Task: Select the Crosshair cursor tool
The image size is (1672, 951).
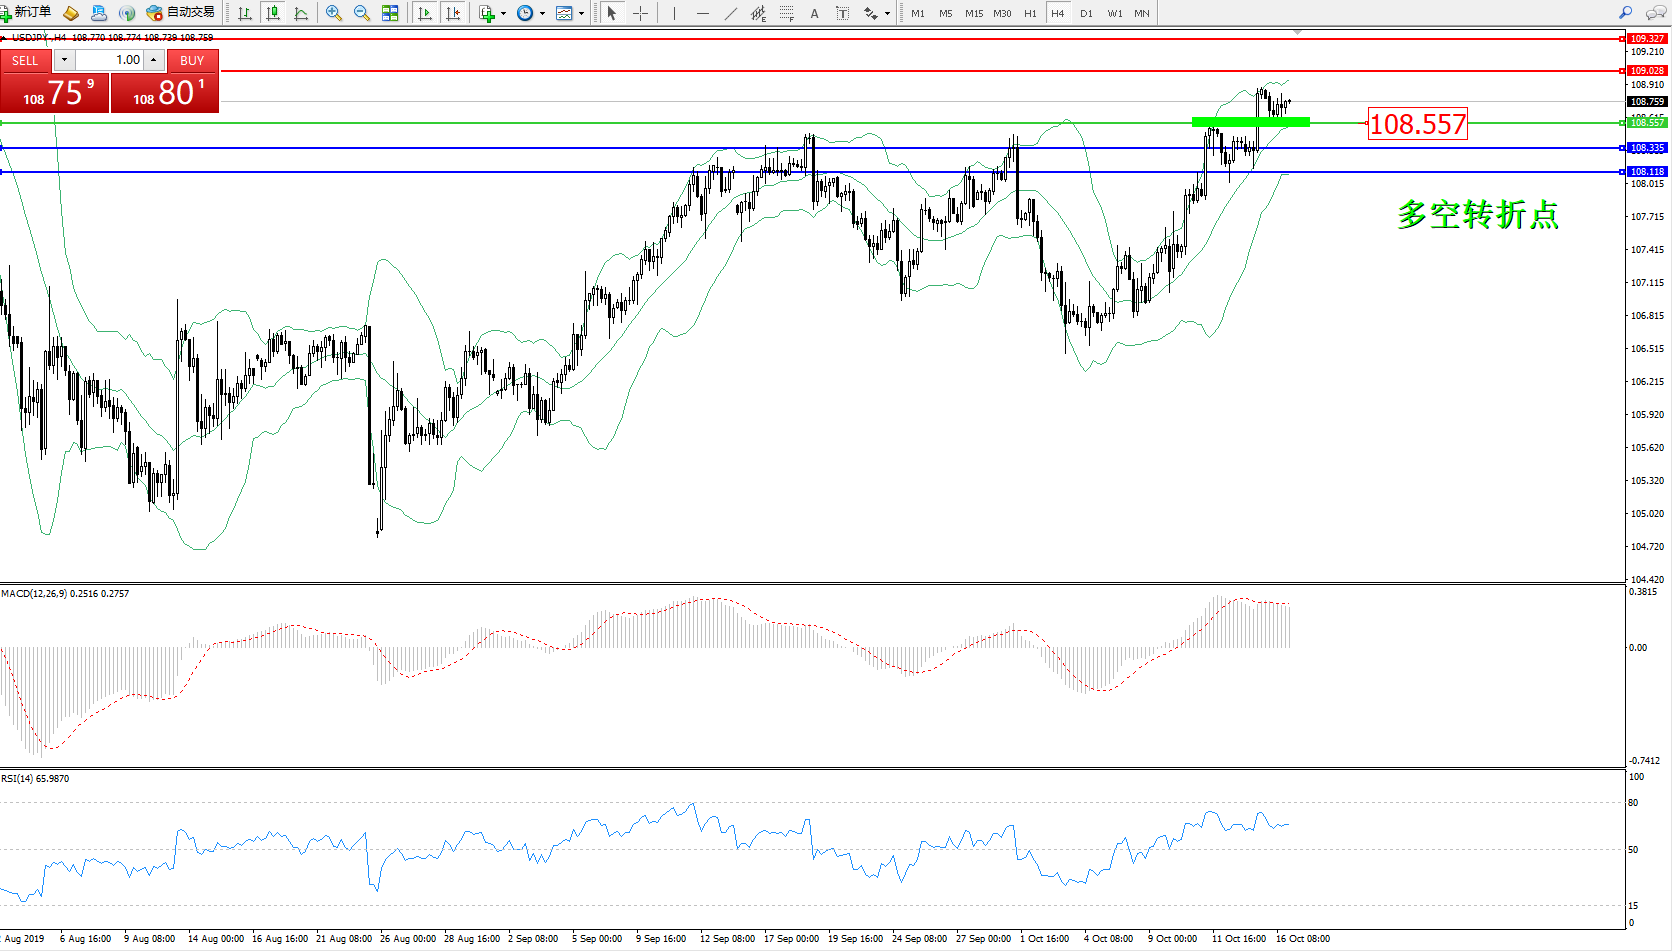Action: [640, 13]
